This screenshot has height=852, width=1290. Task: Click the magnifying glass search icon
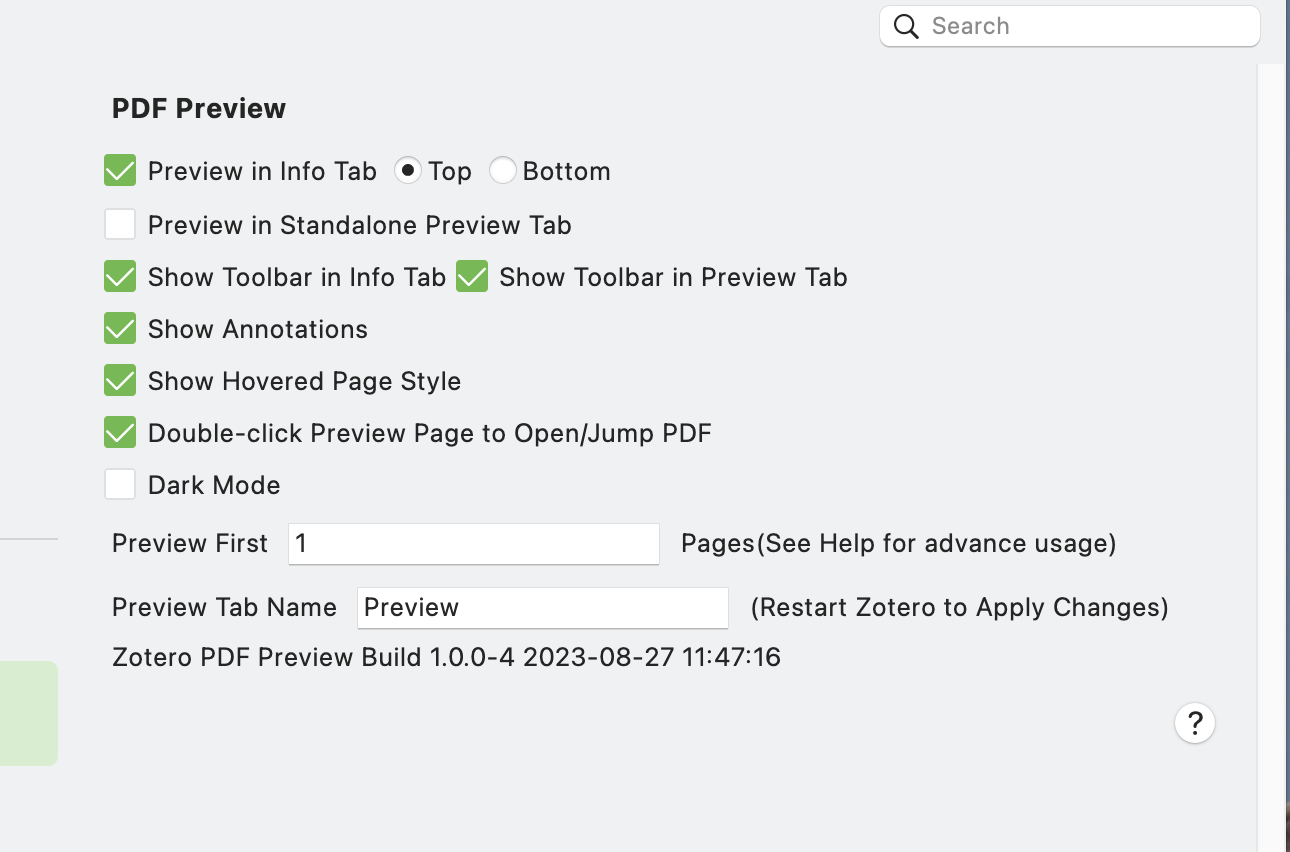[x=905, y=26]
